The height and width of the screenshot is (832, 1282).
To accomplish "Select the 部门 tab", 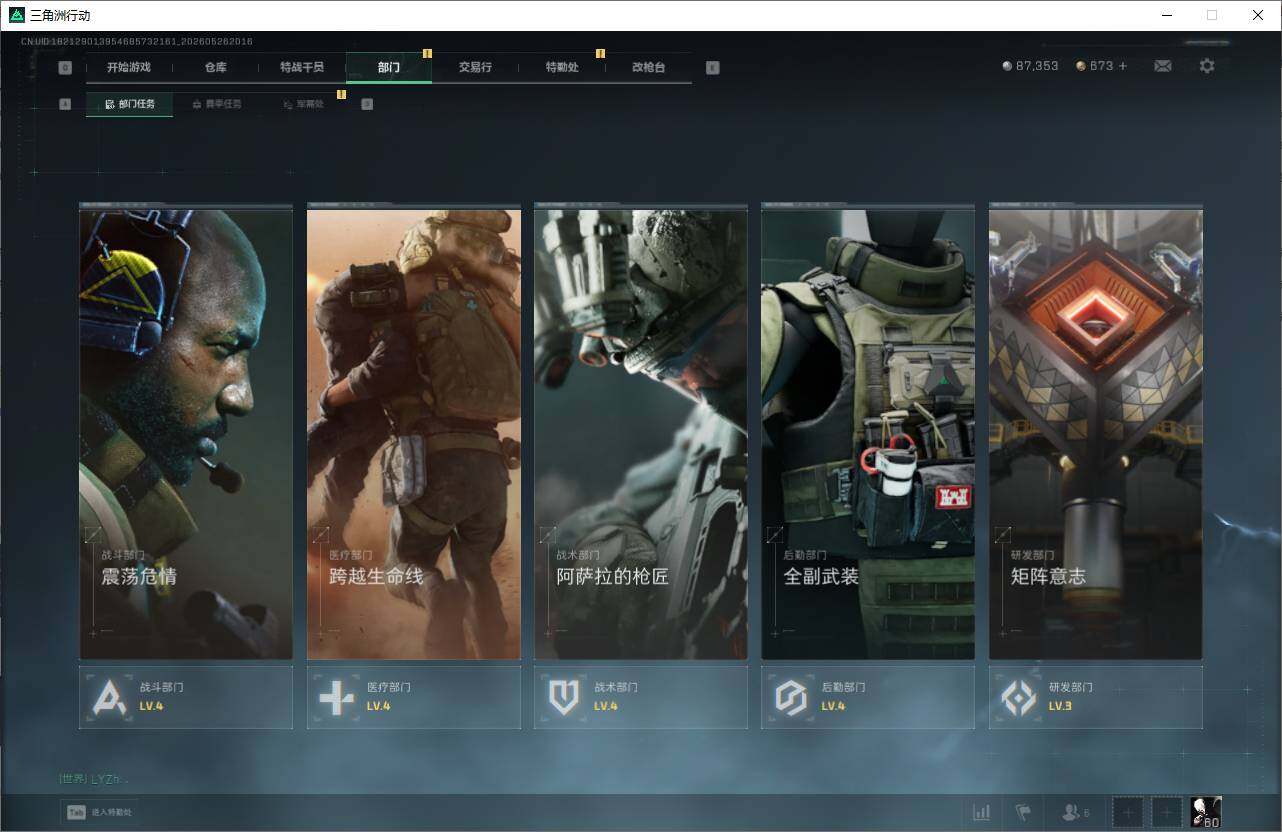I will pos(389,68).
